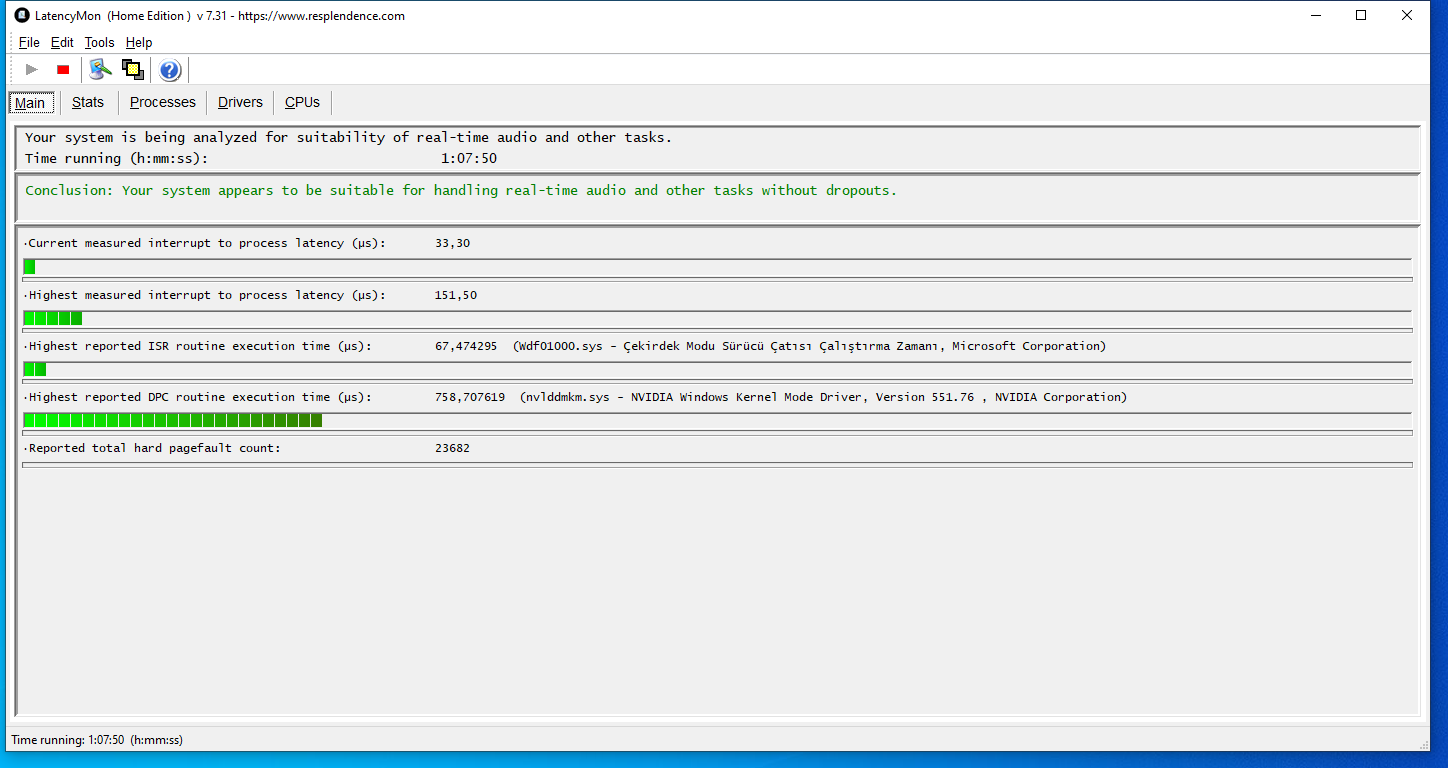Screen dimensions: 1448x768
Task: Switch to the Stats tab
Action: pos(88,102)
